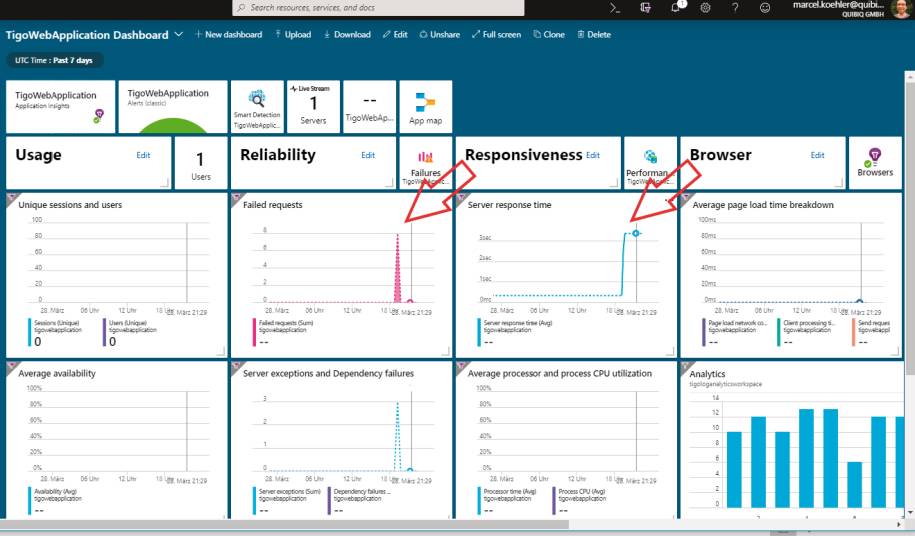Clone the dashboard
Viewport: 915px width, 536px height.
[x=549, y=34]
